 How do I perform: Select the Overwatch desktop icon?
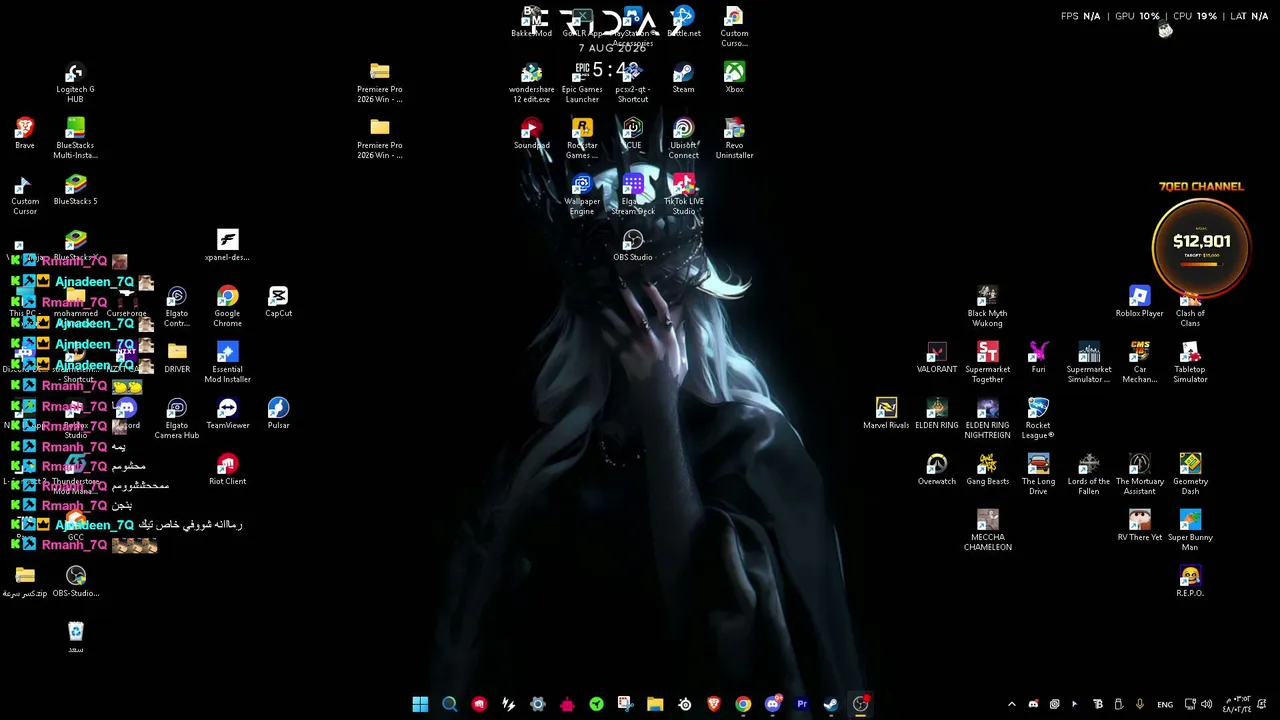(x=937, y=470)
